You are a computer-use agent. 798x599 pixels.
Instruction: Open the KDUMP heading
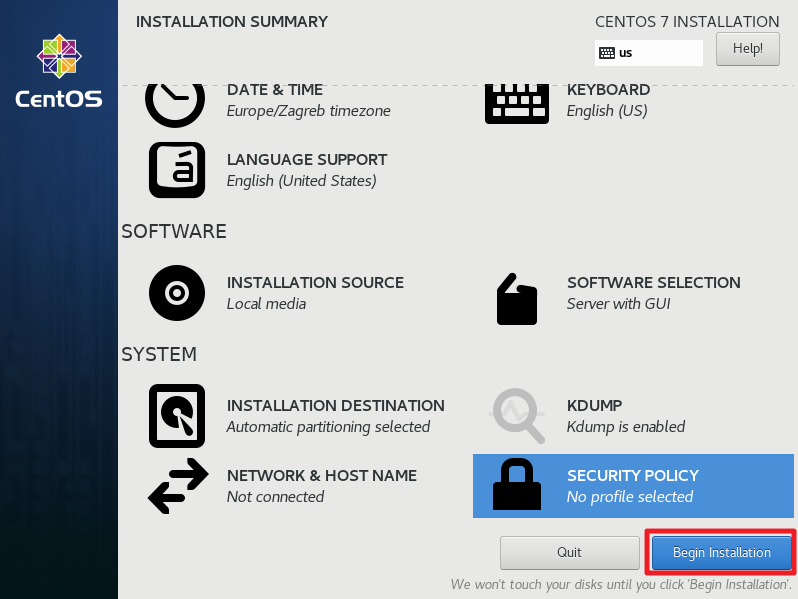click(x=594, y=406)
